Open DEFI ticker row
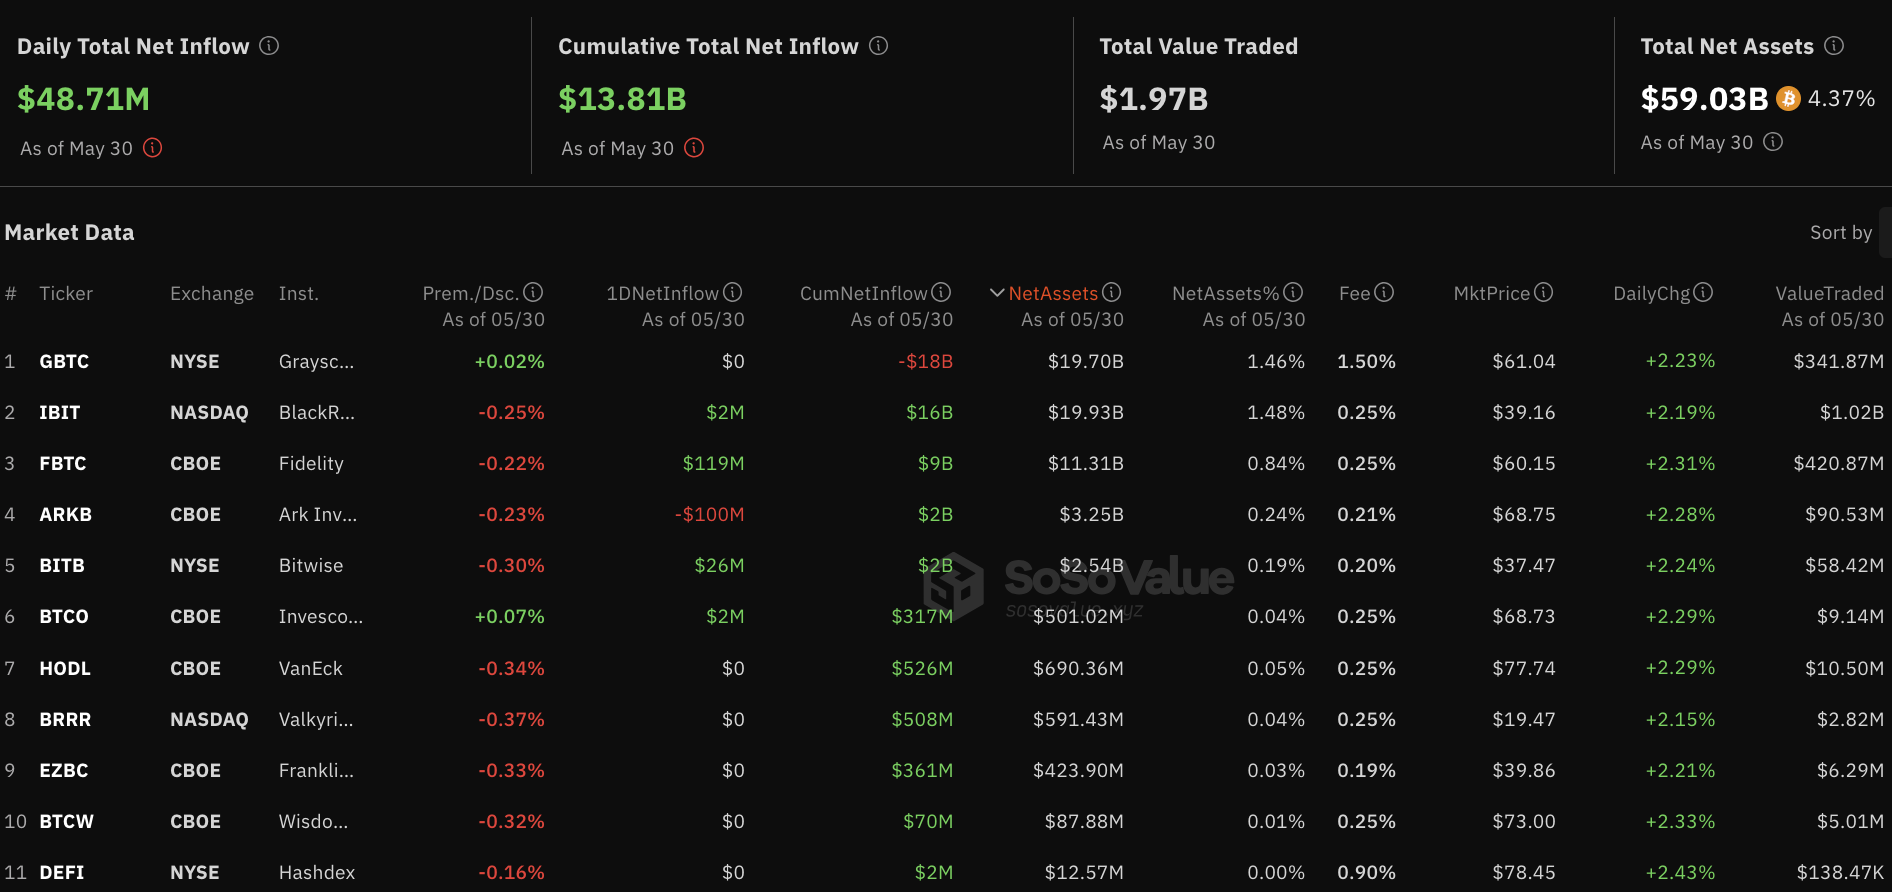Screen dimensions: 1892x892 (x=62, y=872)
